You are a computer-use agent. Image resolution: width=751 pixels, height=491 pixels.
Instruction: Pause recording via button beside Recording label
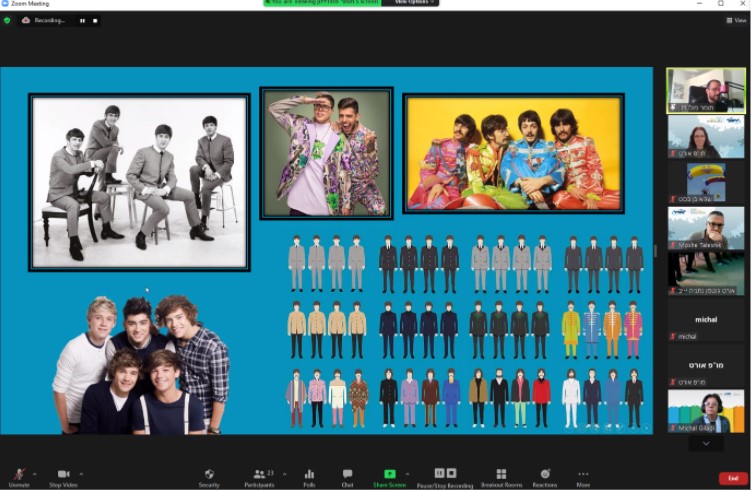point(82,21)
